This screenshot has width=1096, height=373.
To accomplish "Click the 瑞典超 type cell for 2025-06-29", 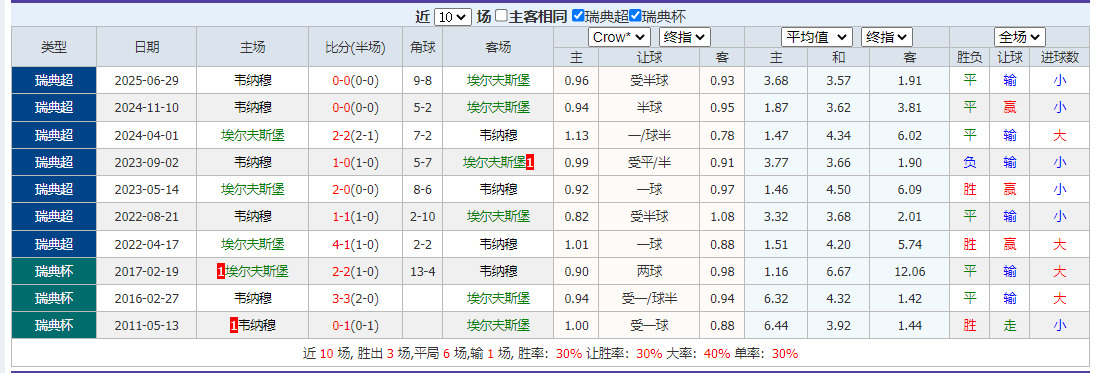I will [x=54, y=80].
